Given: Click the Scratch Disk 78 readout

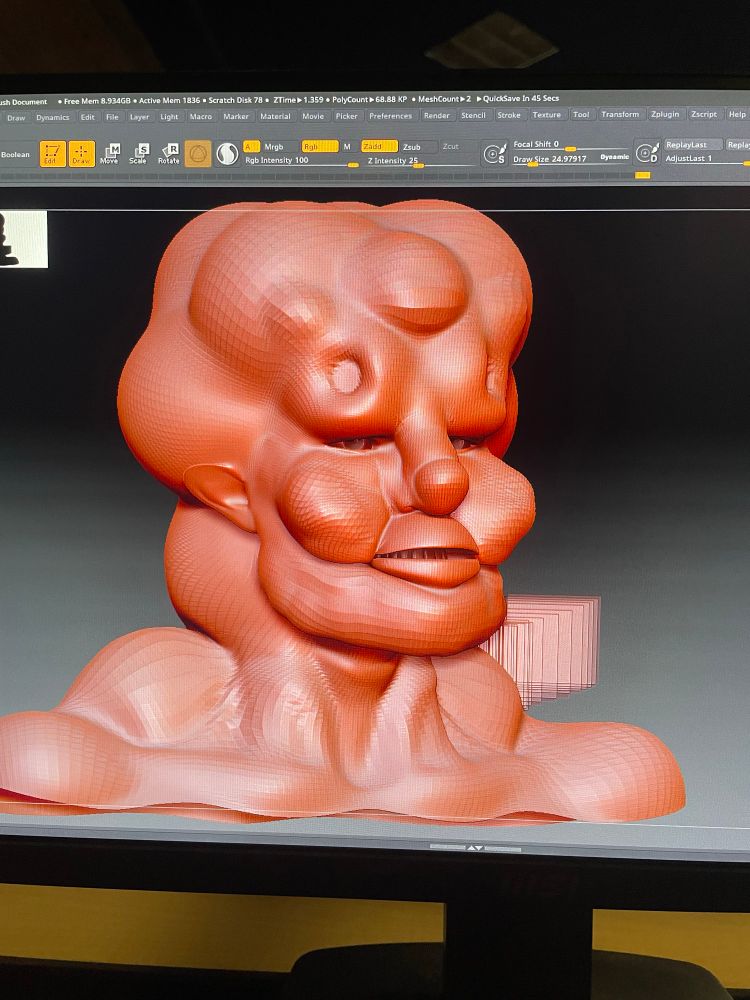Looking at the screenshot, I should coord(235,101).
